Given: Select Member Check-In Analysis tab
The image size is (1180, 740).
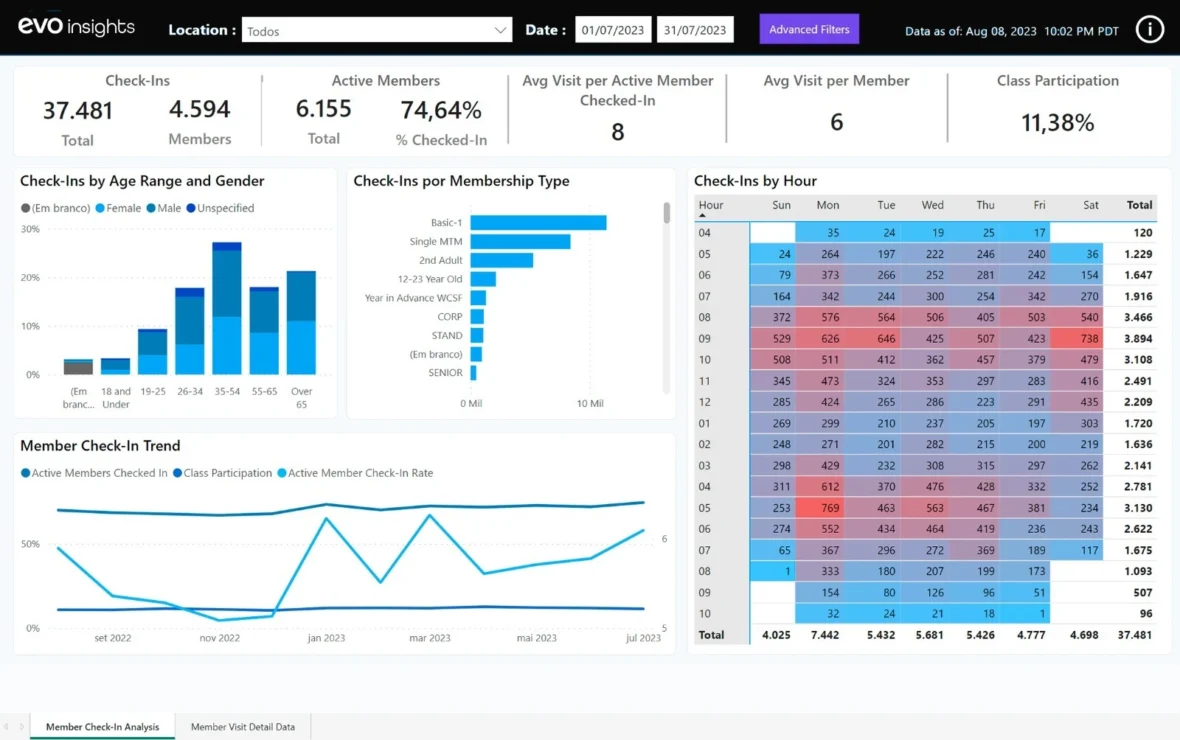Looking at the screenshot, I should point(102,727).
